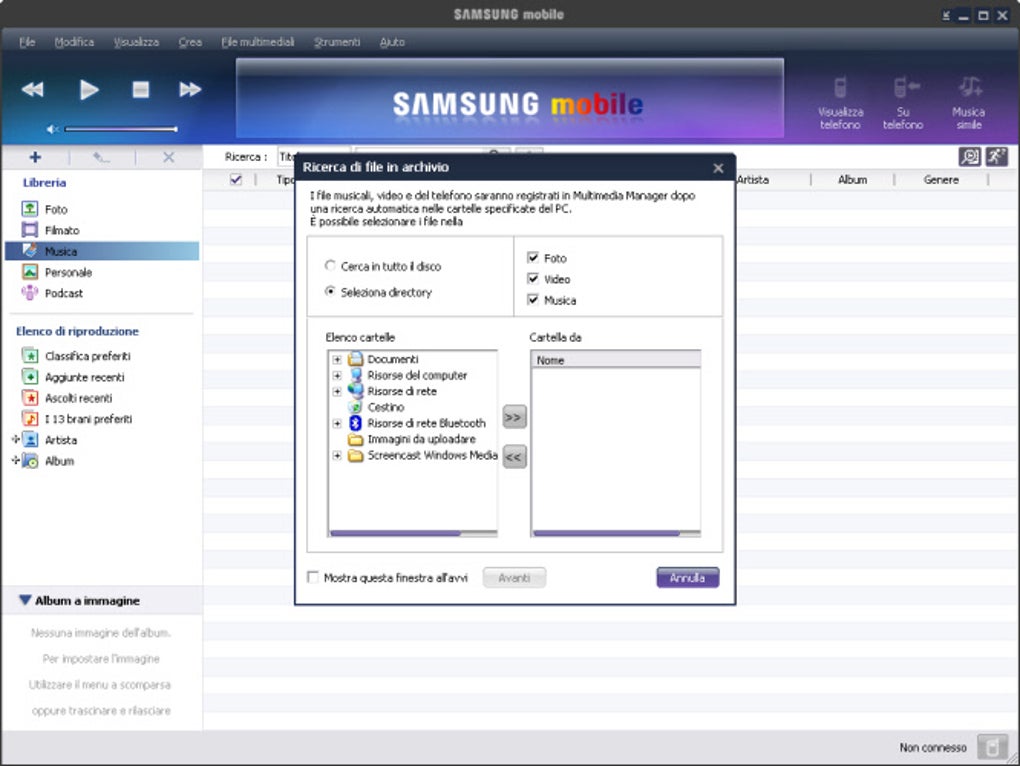The width and height of the screenshot is (1020, 766).
Task: Uncheck the Foto checkbox in dialog
Action: point(533,258)
